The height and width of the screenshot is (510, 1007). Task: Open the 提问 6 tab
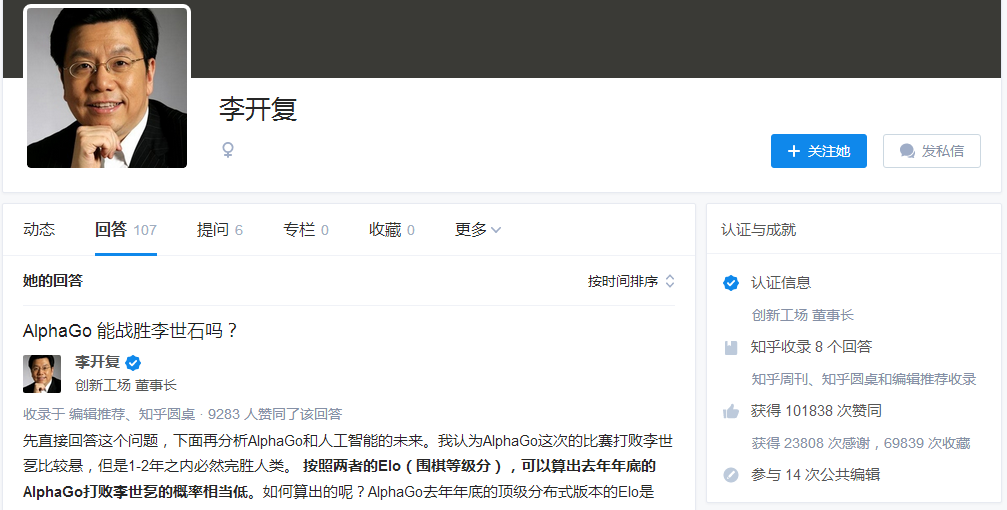coord(220,229)
